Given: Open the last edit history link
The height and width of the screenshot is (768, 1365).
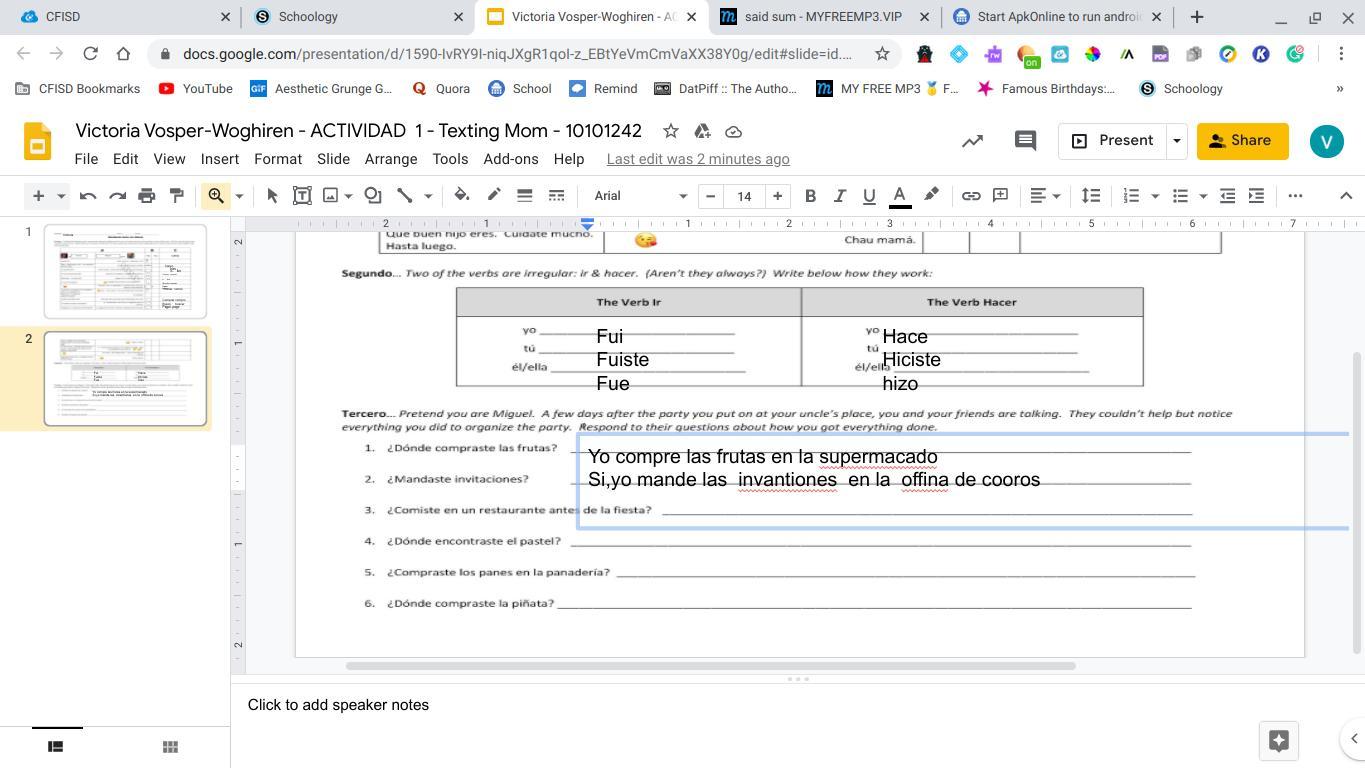Looking at the screenshot, I should click(x=698, y=159).
